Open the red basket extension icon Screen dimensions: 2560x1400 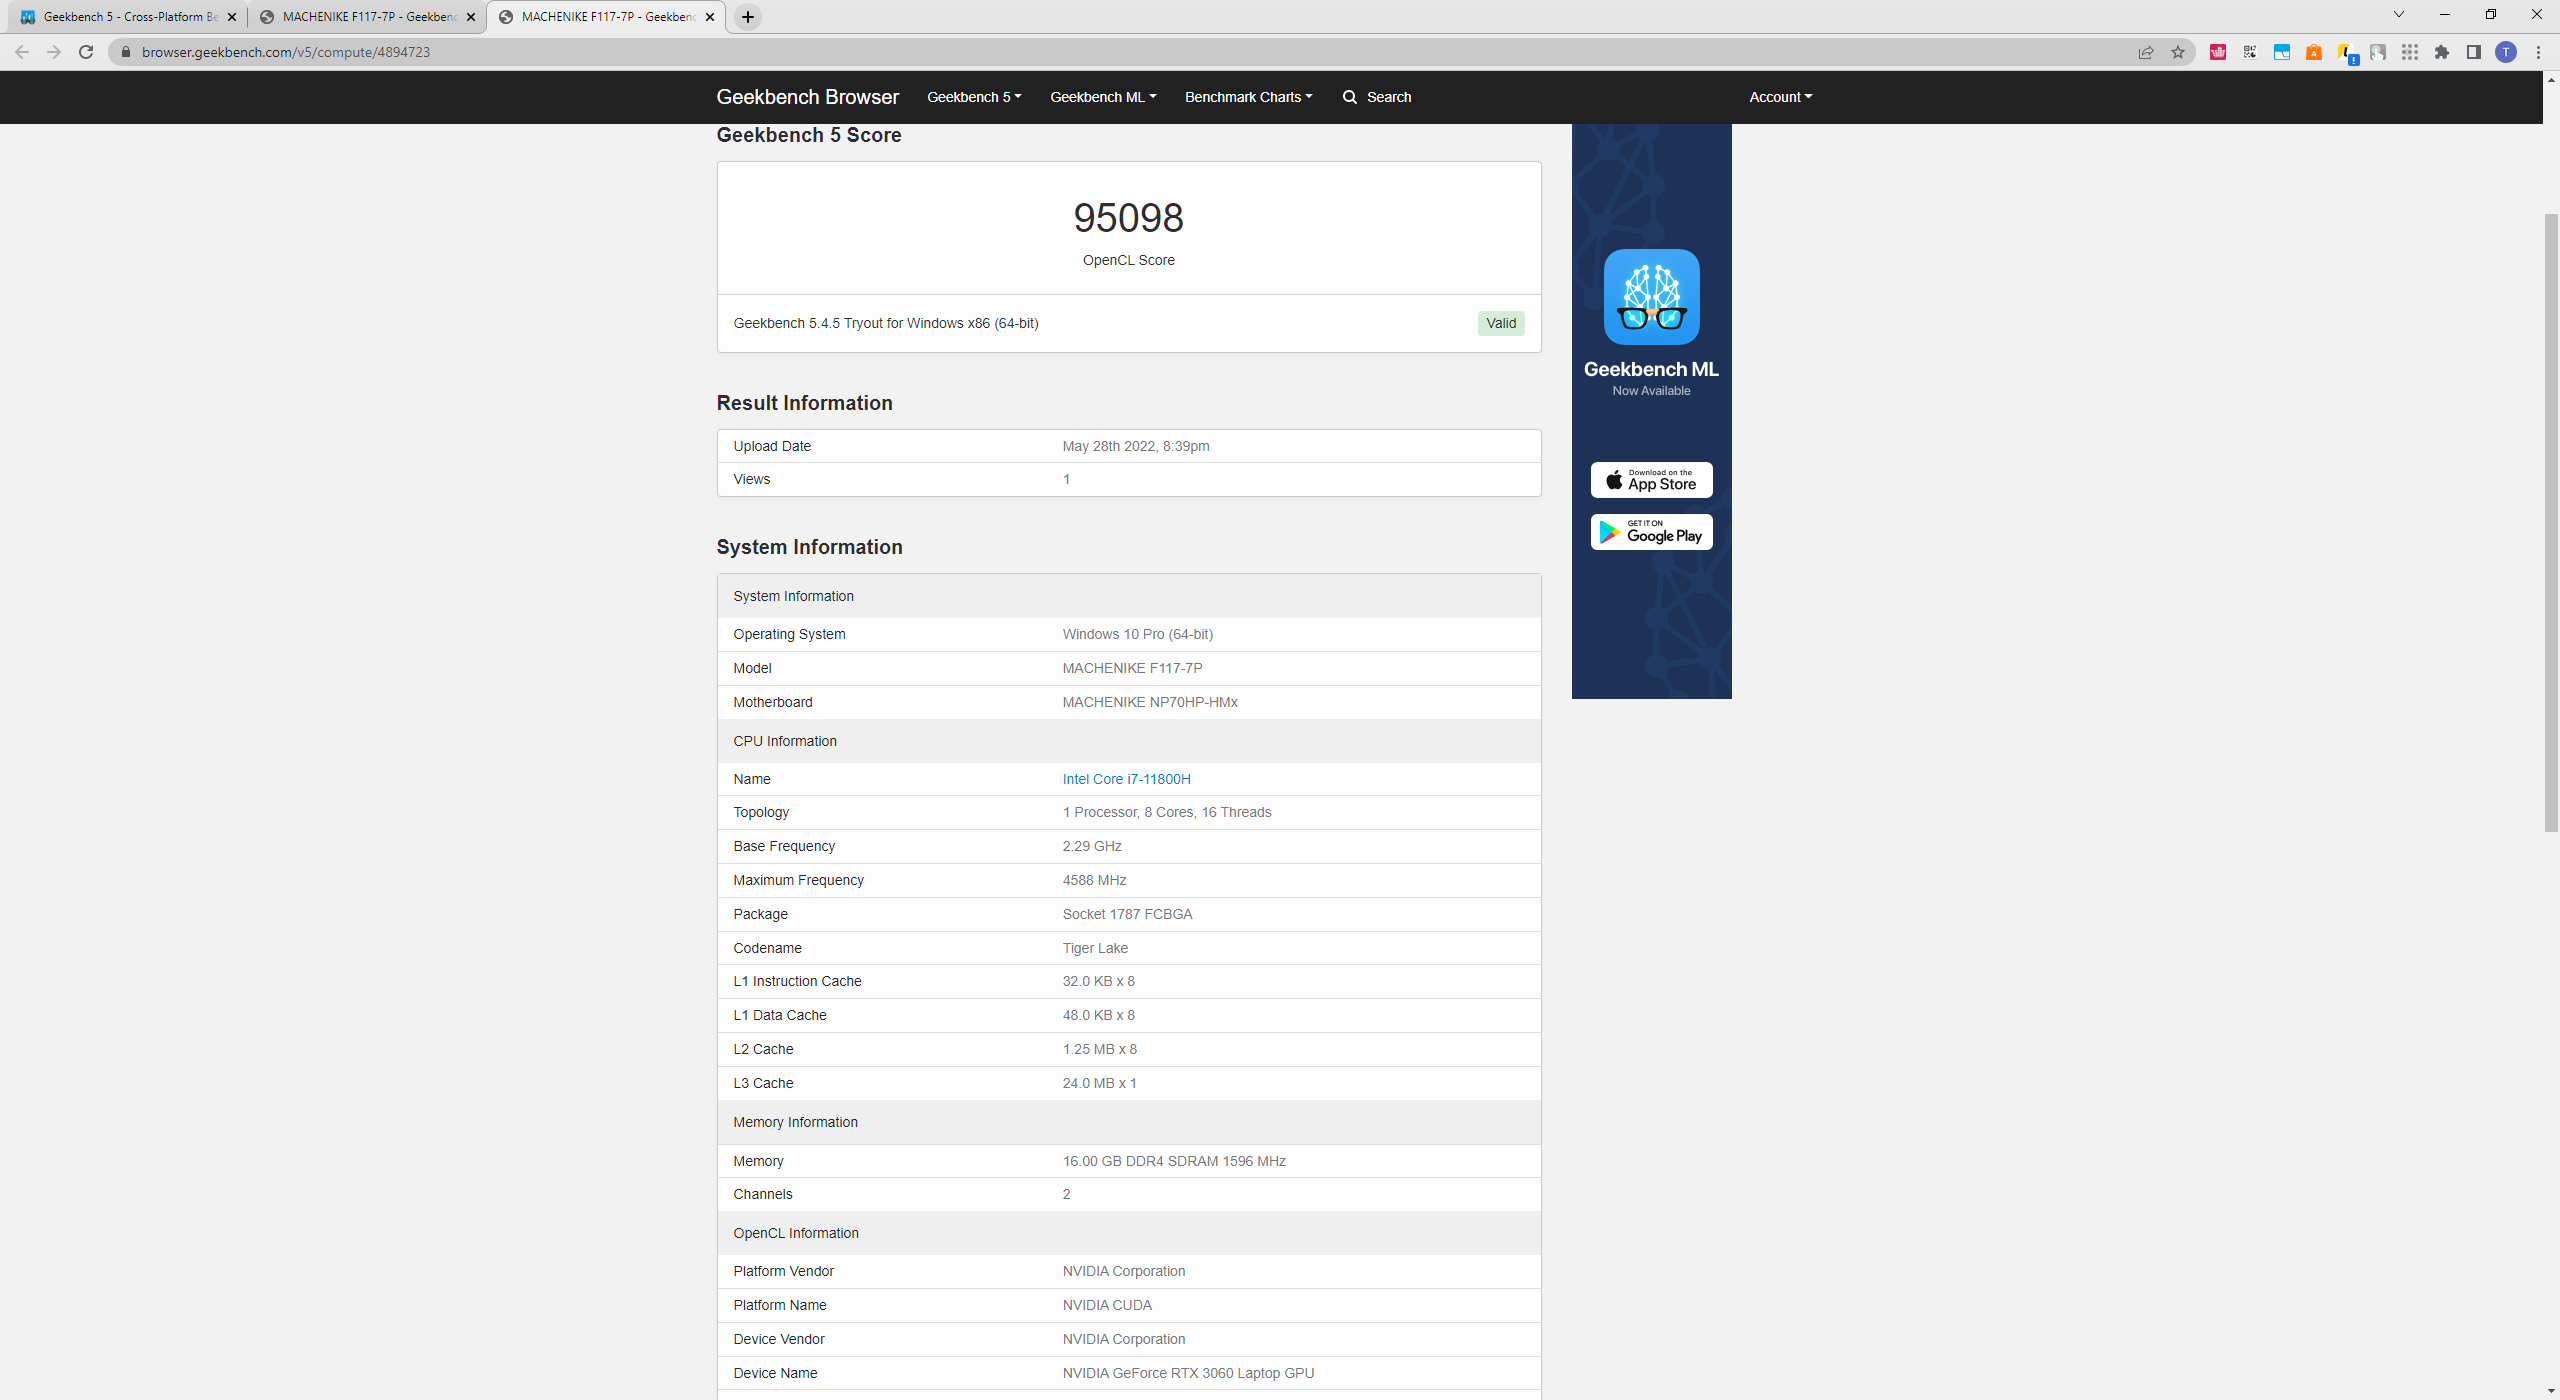2218,52
